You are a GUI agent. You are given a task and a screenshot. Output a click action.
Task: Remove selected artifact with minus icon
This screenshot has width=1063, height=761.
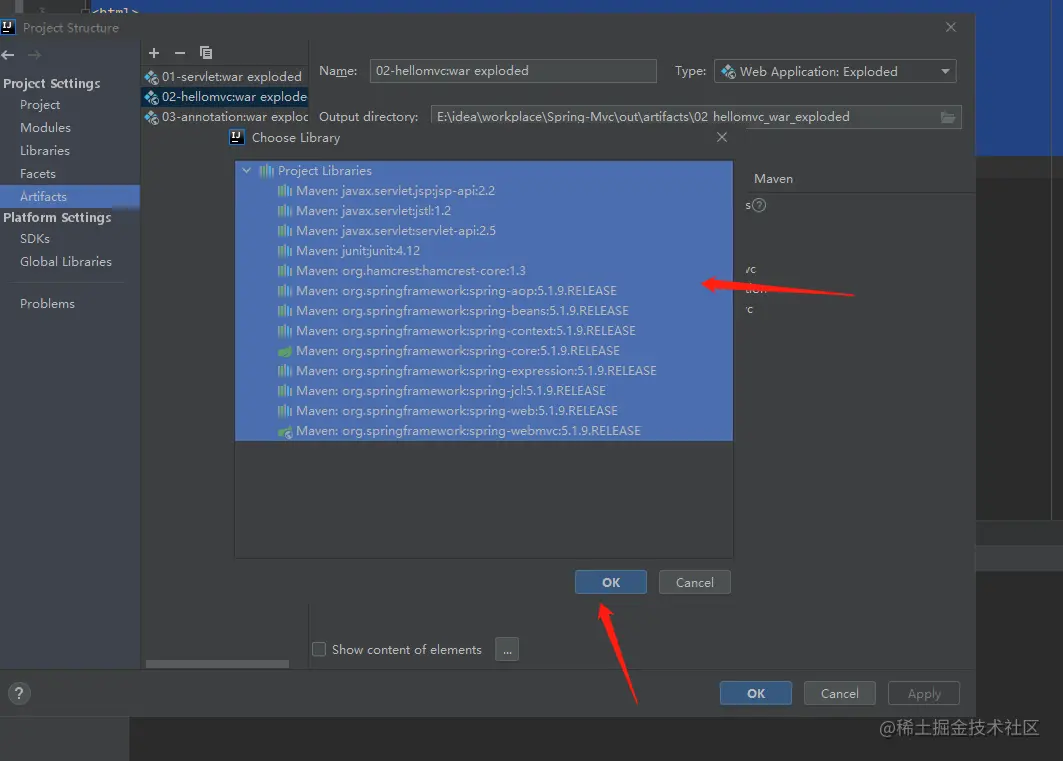point(180,53)
